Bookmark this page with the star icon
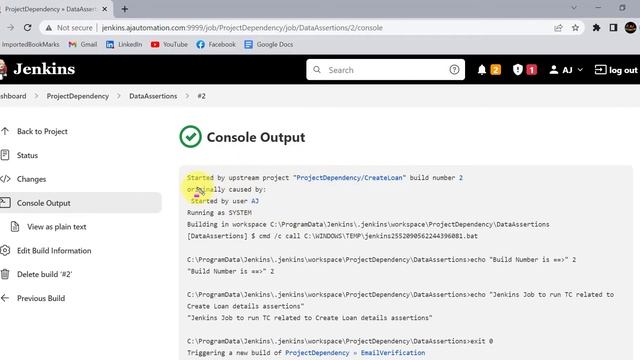Image resolution: width=640 pixels, height=360 pixels. (x=575, y=28)
